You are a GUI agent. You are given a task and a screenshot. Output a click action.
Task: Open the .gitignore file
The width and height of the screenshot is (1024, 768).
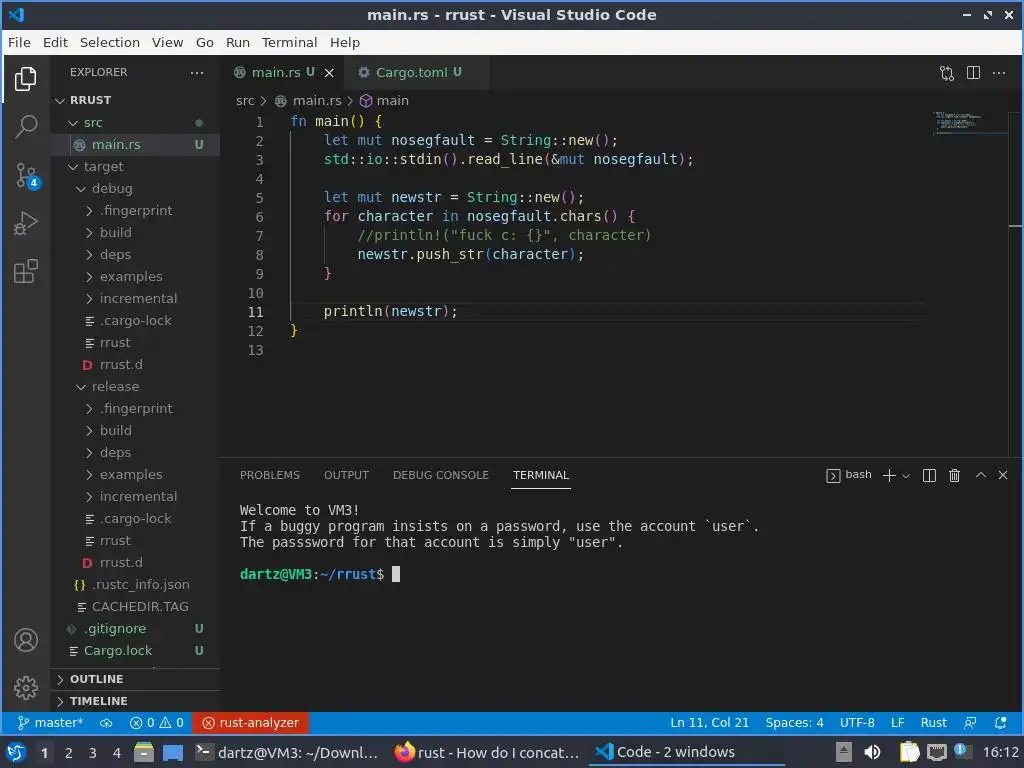[135, 628]
